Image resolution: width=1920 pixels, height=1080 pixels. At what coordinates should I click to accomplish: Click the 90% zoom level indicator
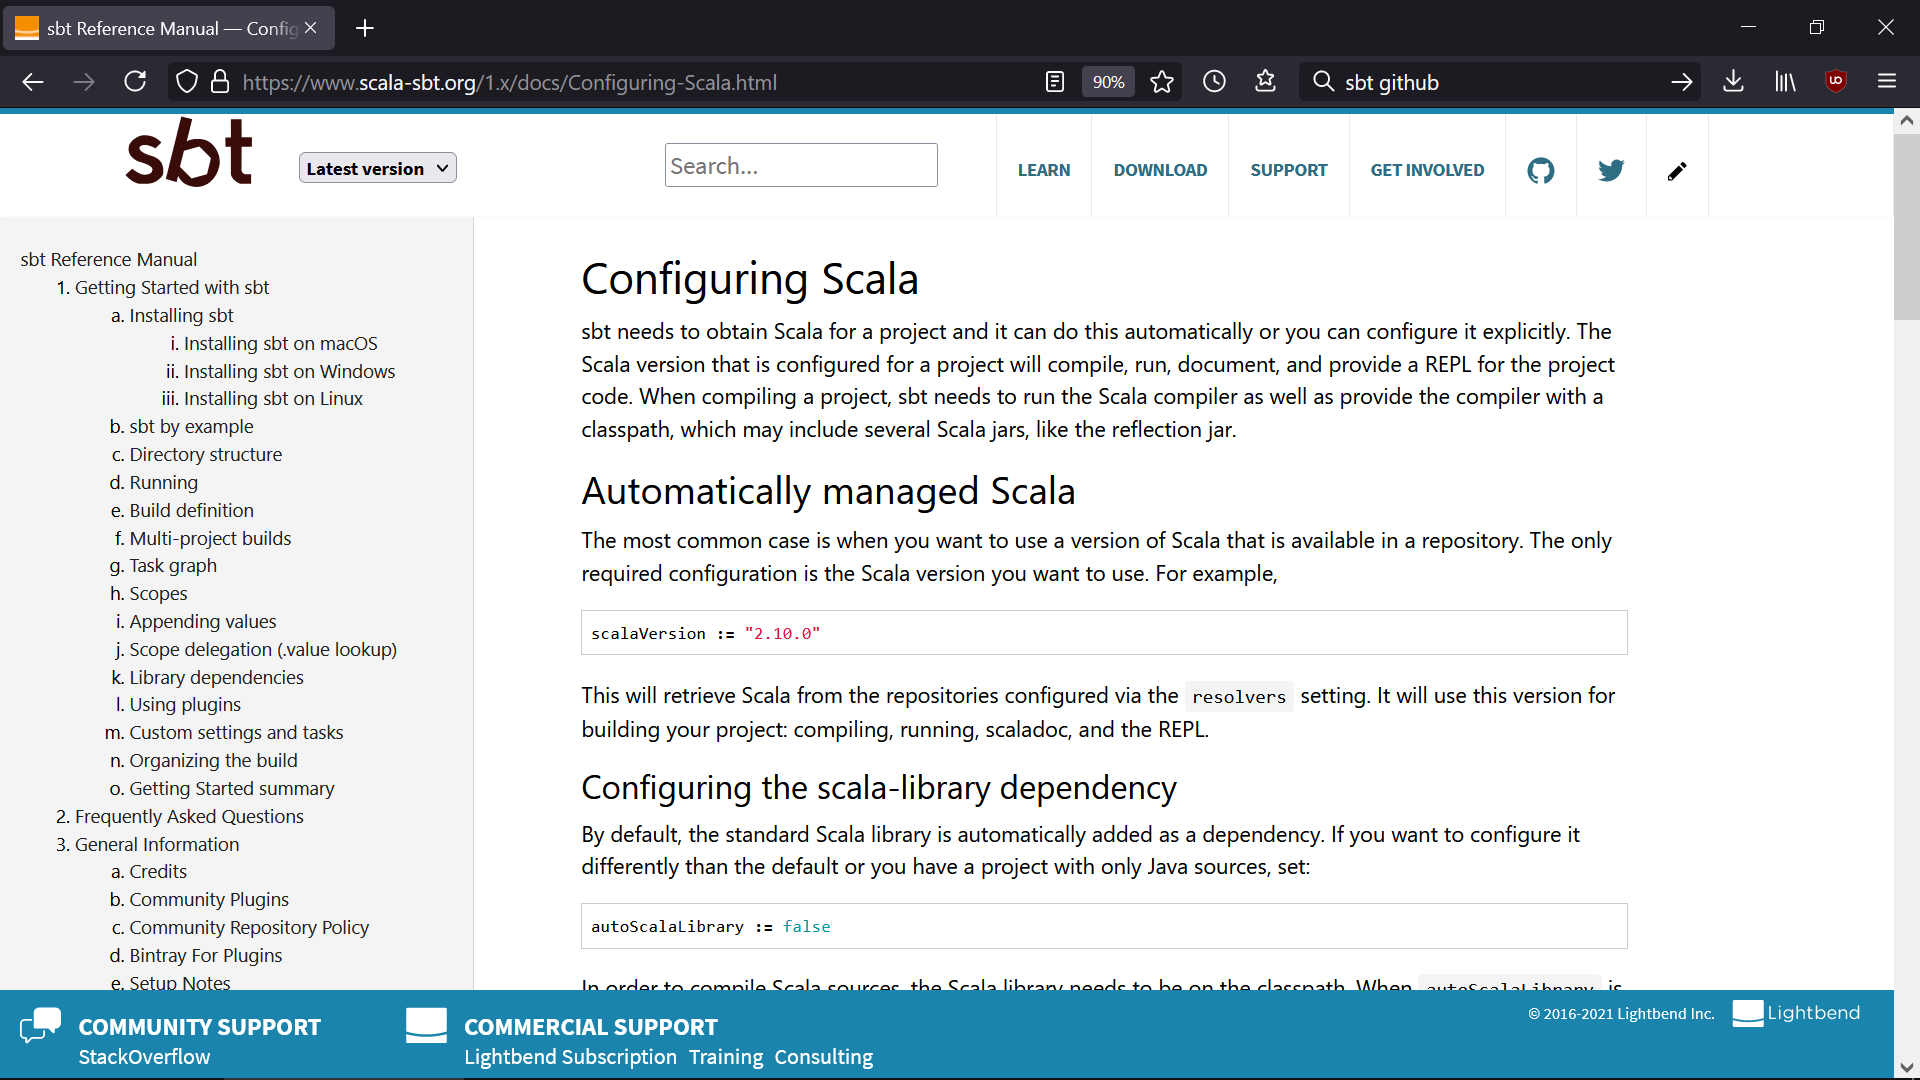pos(1108,82)
